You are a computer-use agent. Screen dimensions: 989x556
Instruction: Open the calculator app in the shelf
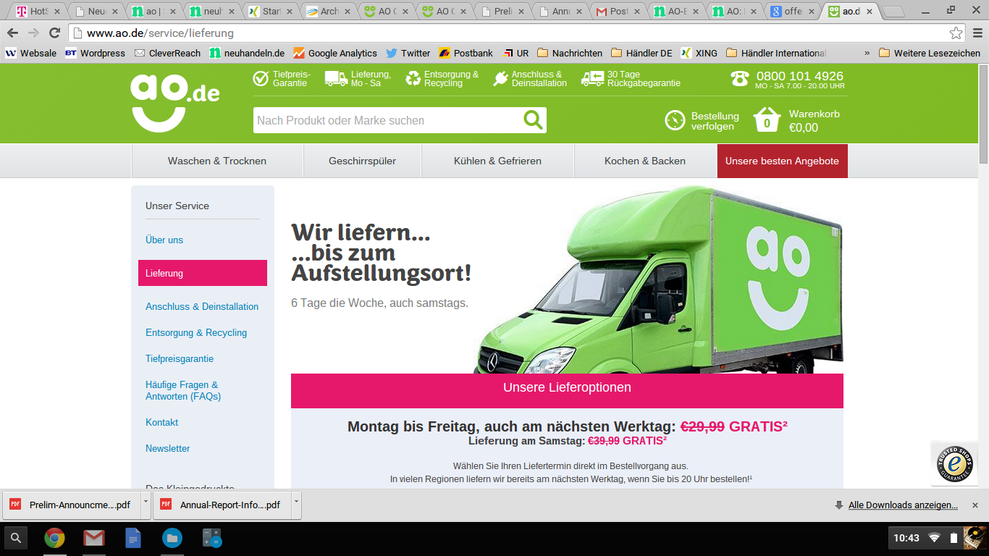[211, 538]
